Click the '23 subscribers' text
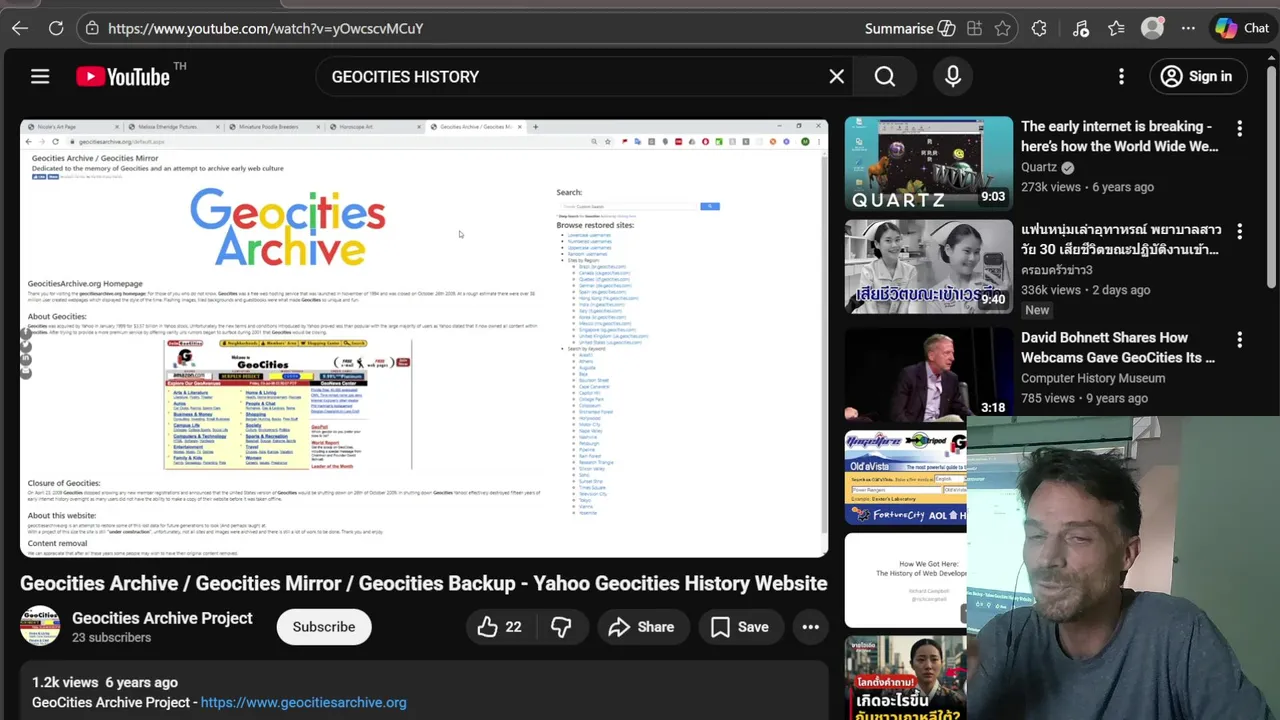Viewport: 1280px width, 720px height. [111, 637]
